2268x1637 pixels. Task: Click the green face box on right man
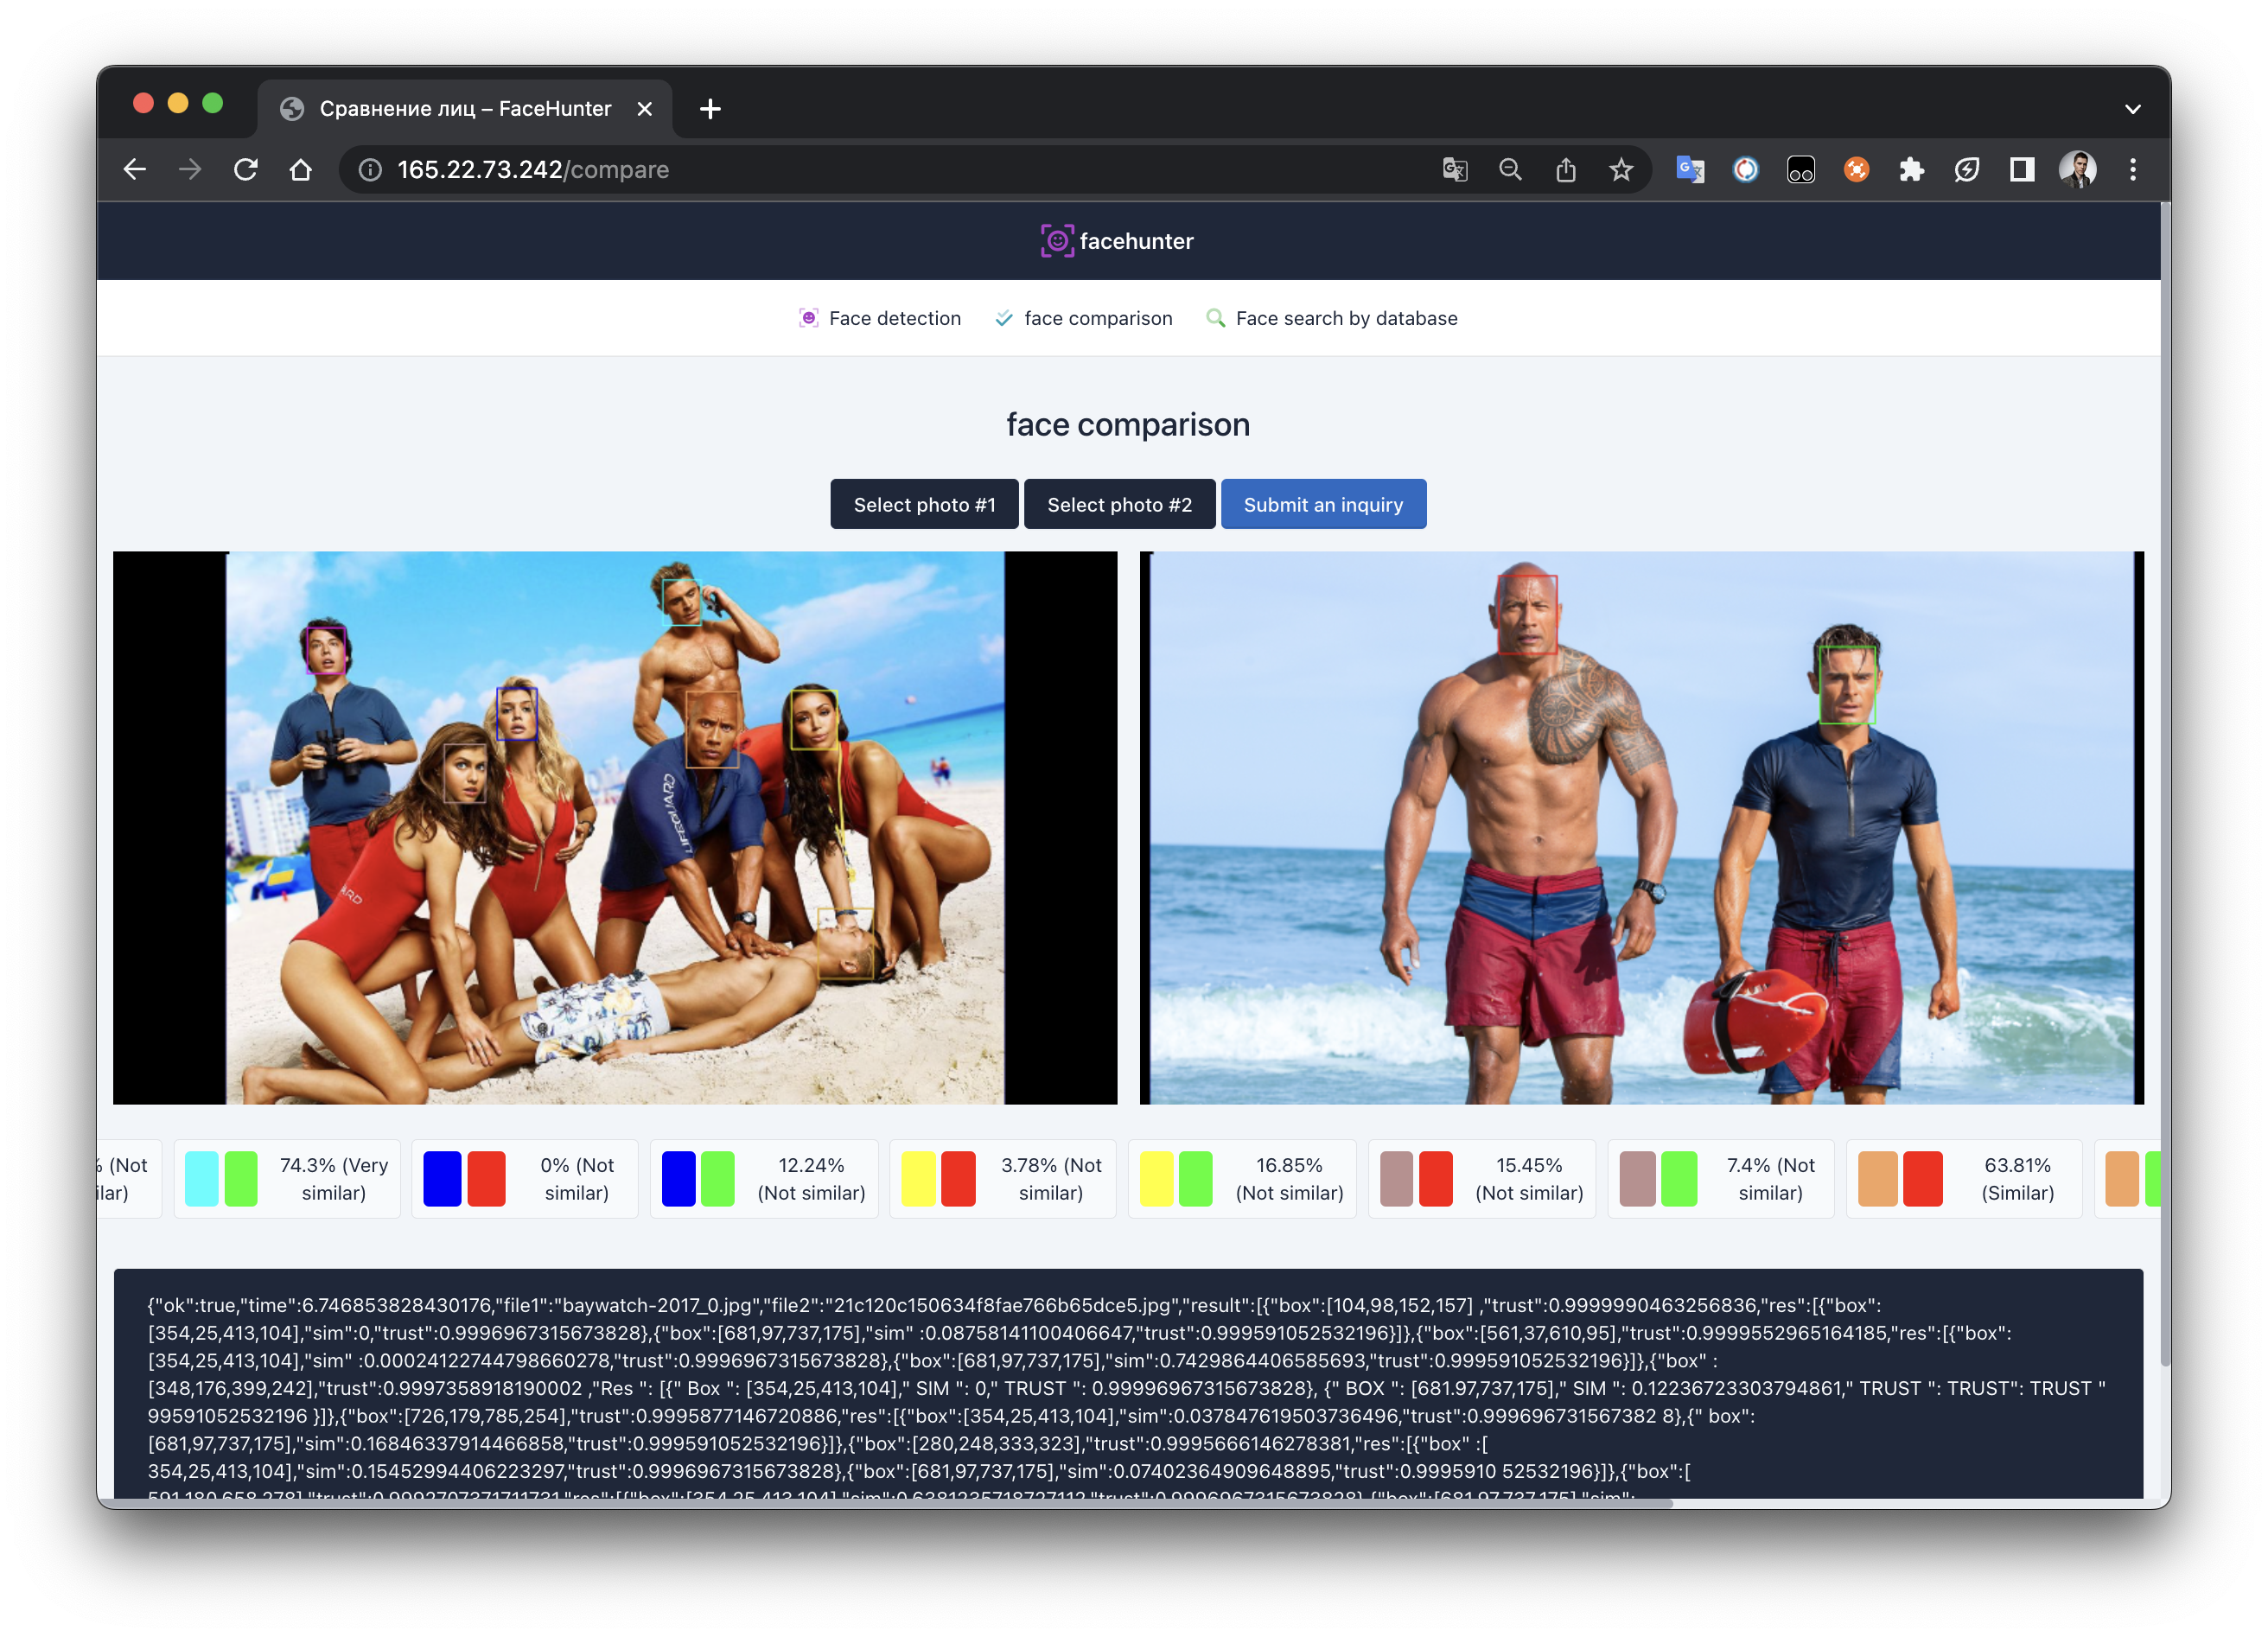(x=1846, y=685)
